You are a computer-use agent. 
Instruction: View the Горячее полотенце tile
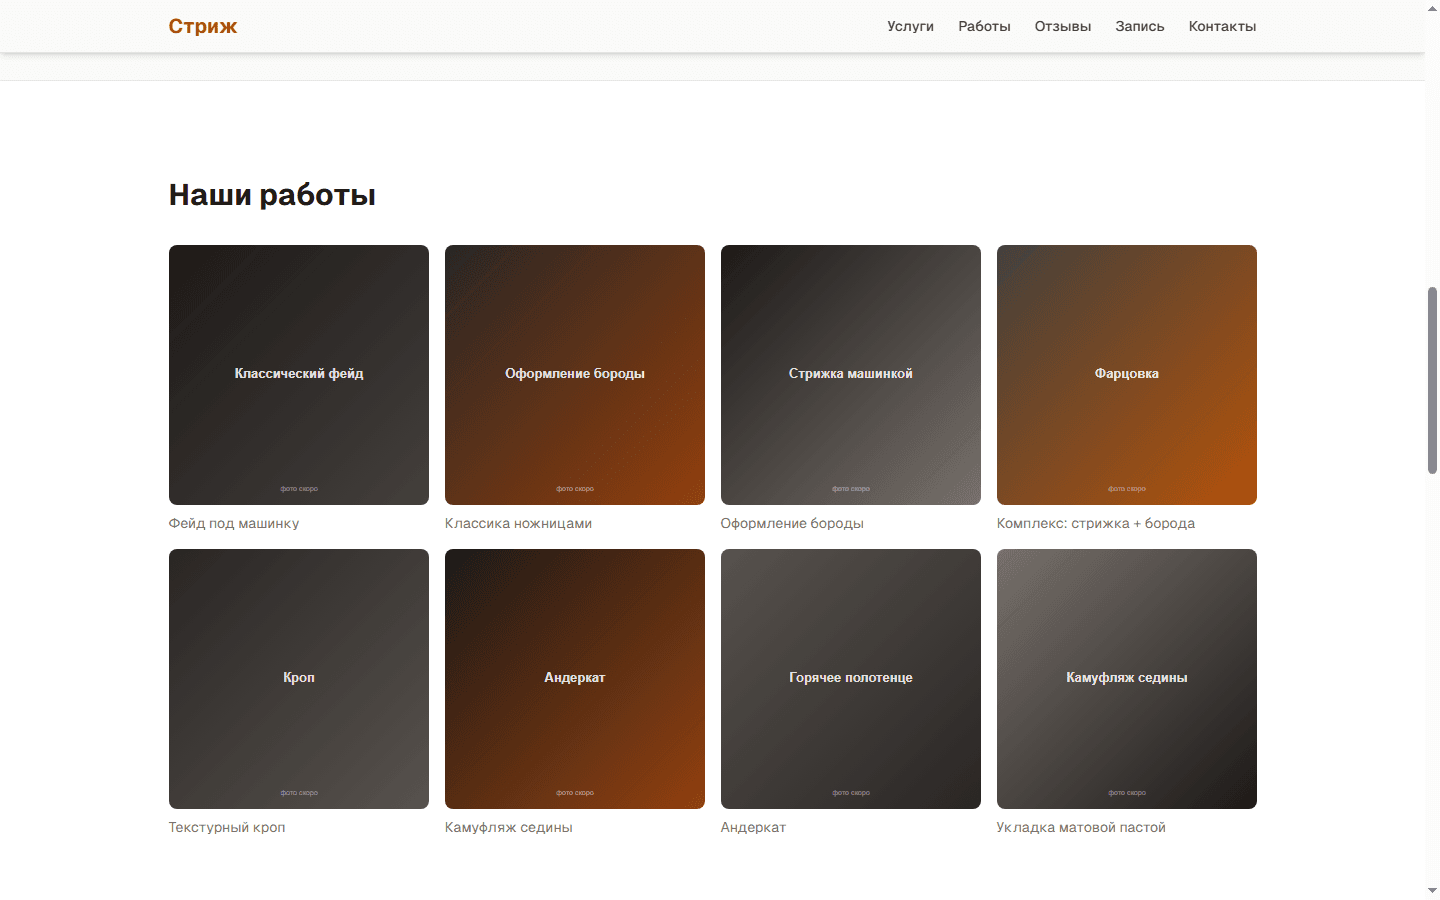coord(851,679)
